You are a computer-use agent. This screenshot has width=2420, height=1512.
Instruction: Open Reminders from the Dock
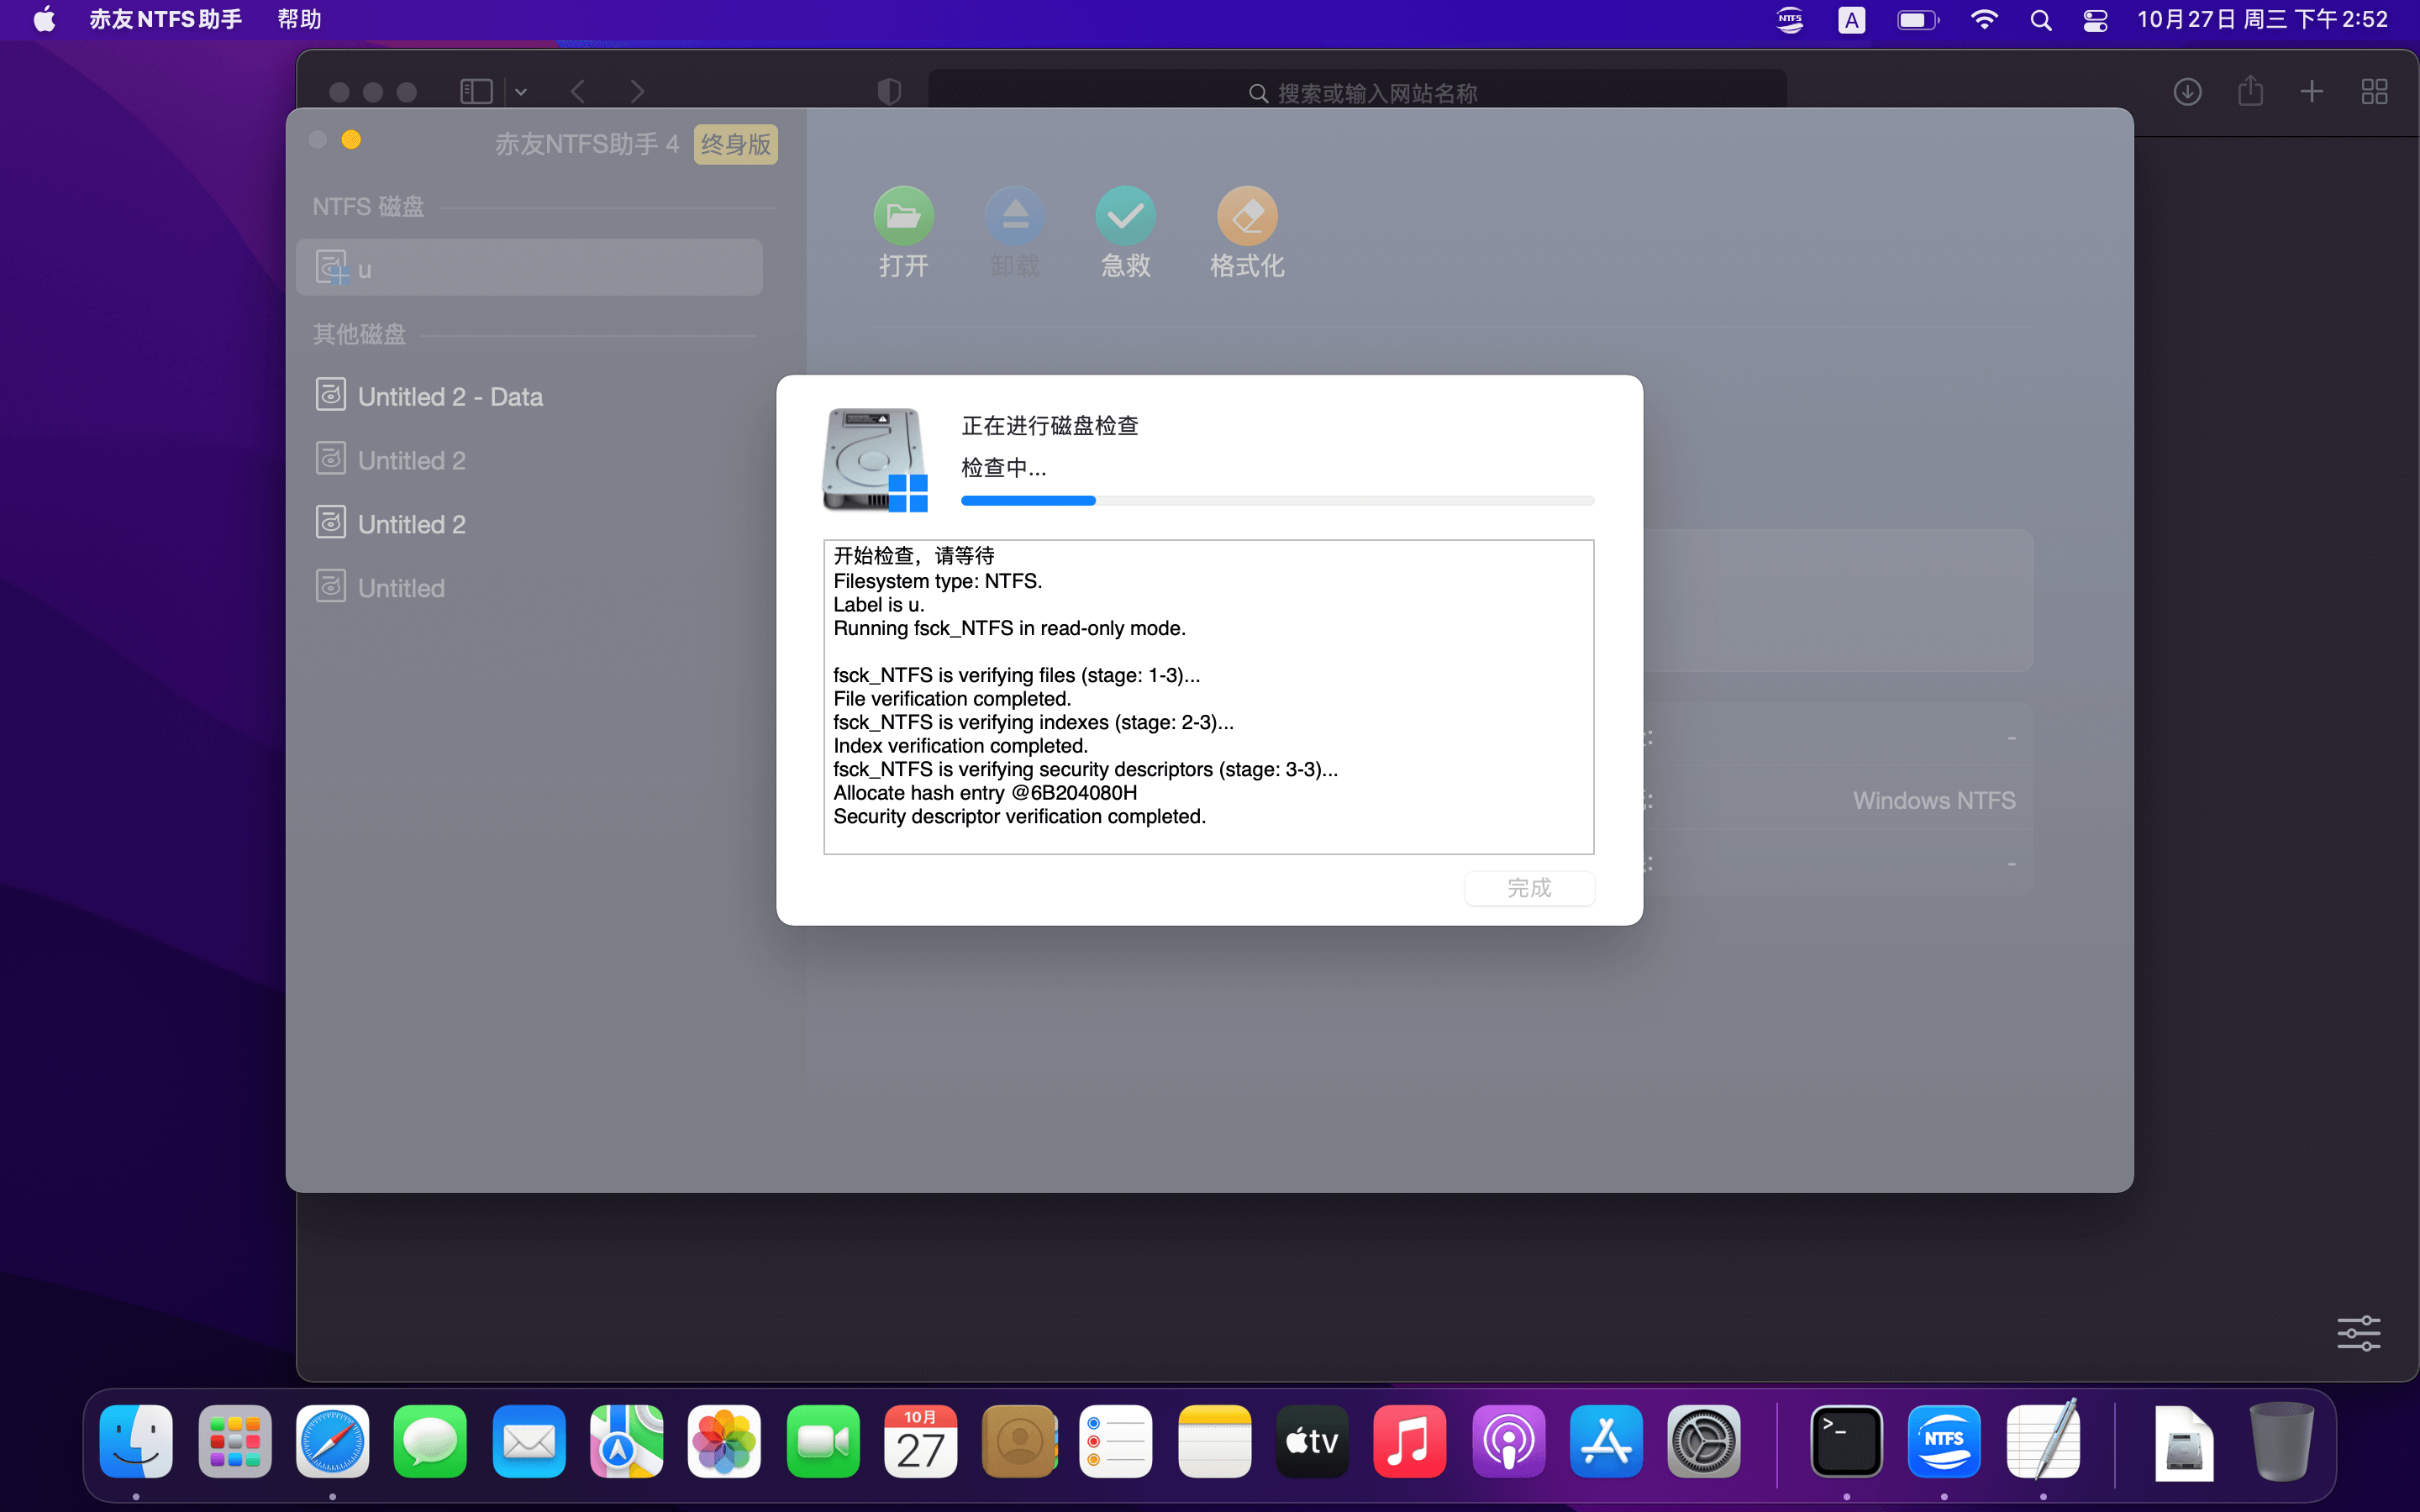[1116, 1441]
